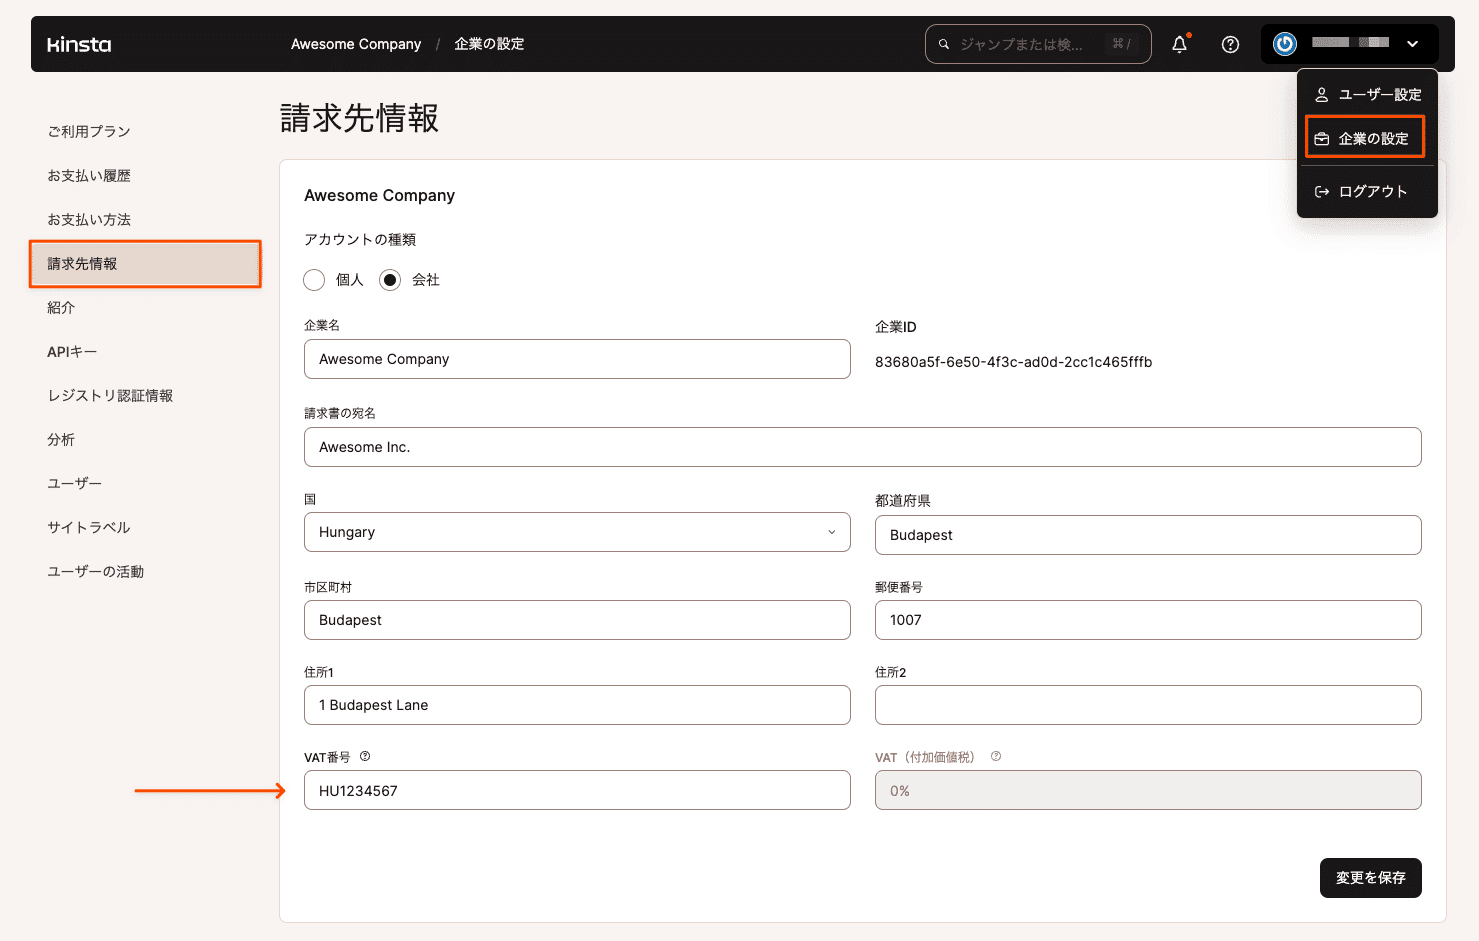1479x941 pixels.
Task: Click the 変更を保存 save button
Action: click(x=1370, y=877)
